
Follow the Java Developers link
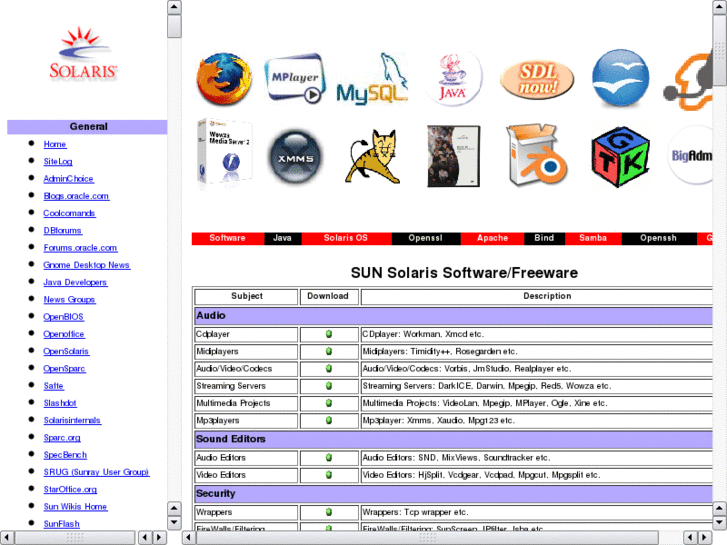click(75, 282)
